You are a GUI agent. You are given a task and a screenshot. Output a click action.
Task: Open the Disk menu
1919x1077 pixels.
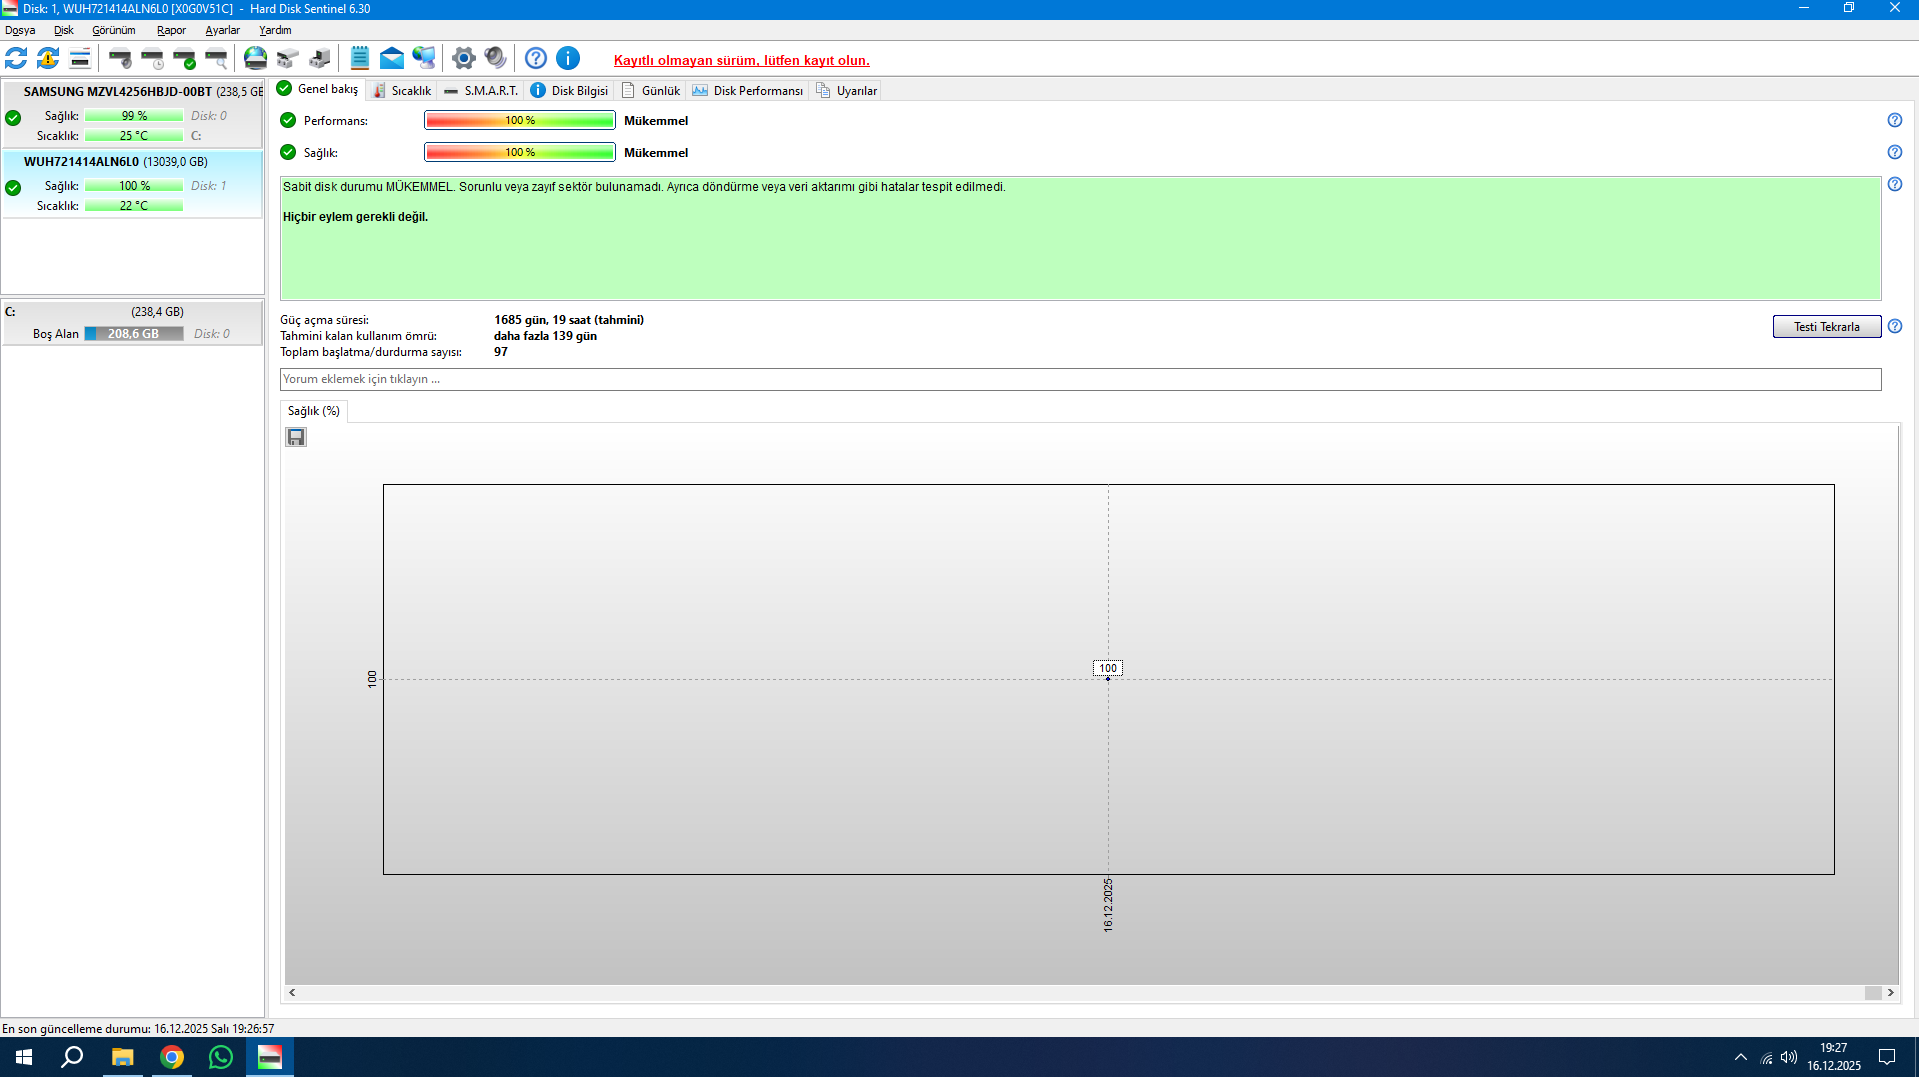(x=64, y=30)
